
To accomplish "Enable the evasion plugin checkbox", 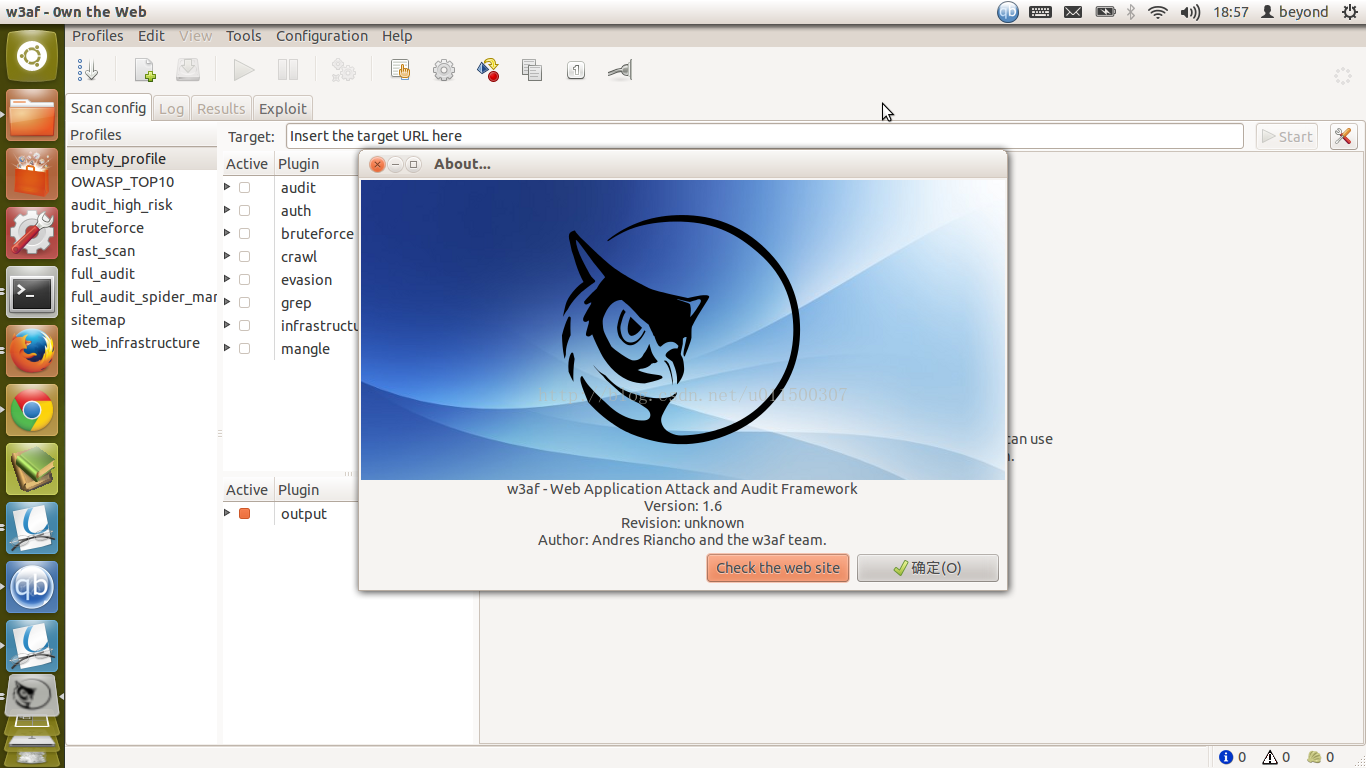I will [x=244, y=280].
